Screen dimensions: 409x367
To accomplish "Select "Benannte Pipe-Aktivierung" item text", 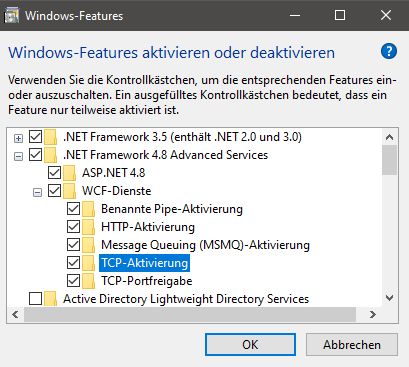I will (172, 209).
